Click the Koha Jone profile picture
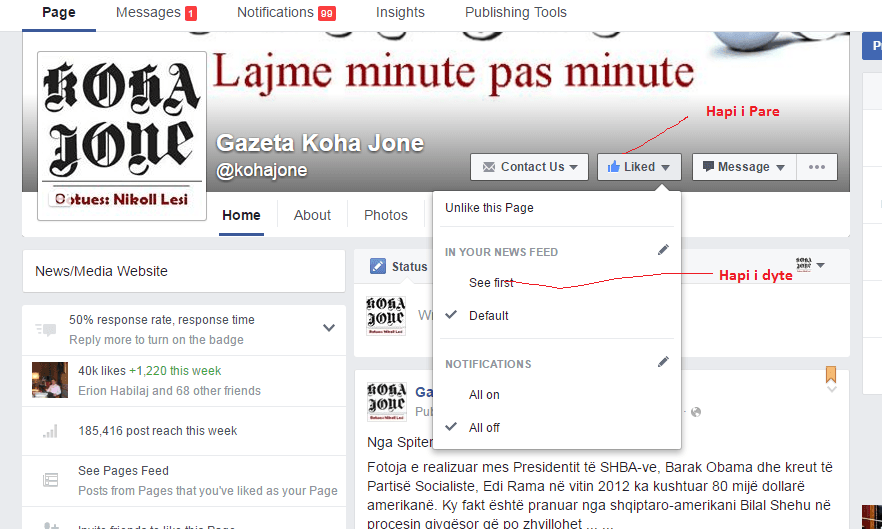The width and height of the screenshot is (882, 529). point(122,135)
